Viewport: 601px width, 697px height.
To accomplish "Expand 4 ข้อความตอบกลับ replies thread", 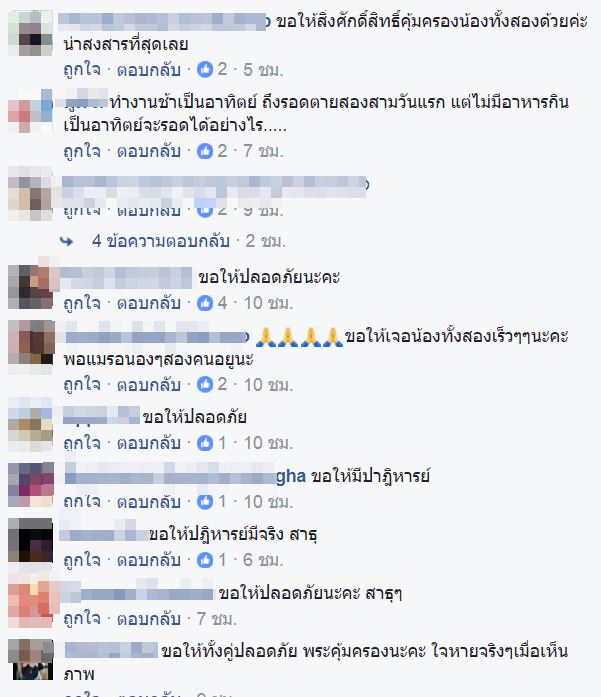I will pyautogui.click(x=161, y=241).
